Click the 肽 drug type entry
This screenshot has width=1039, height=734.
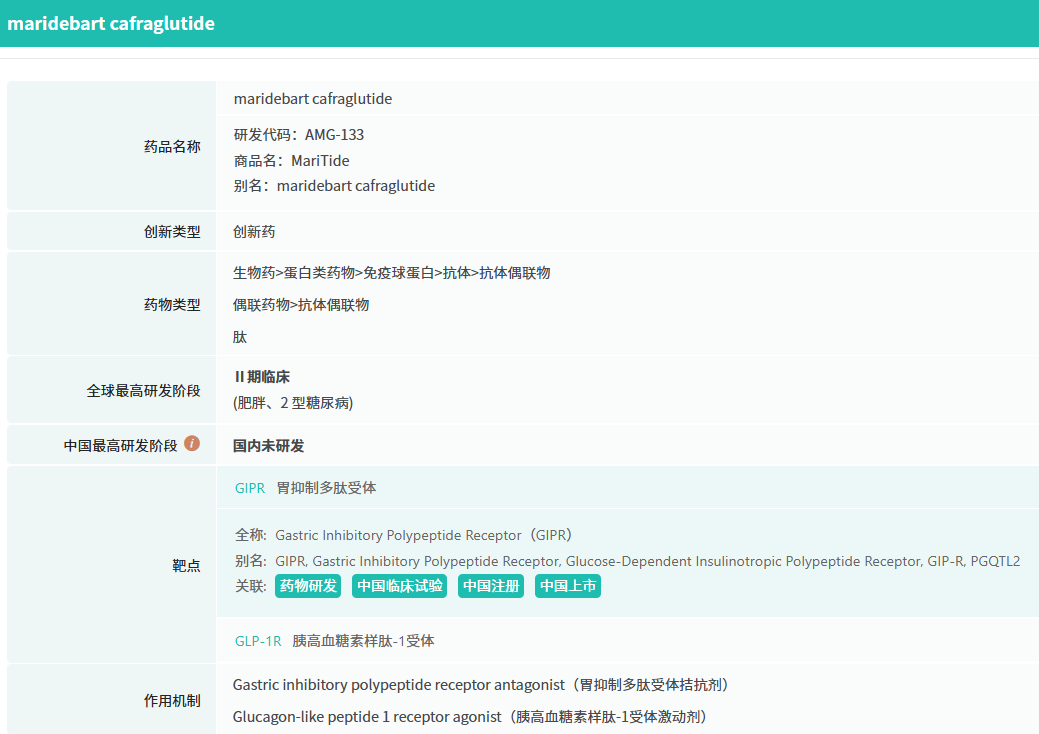(240, 337)
